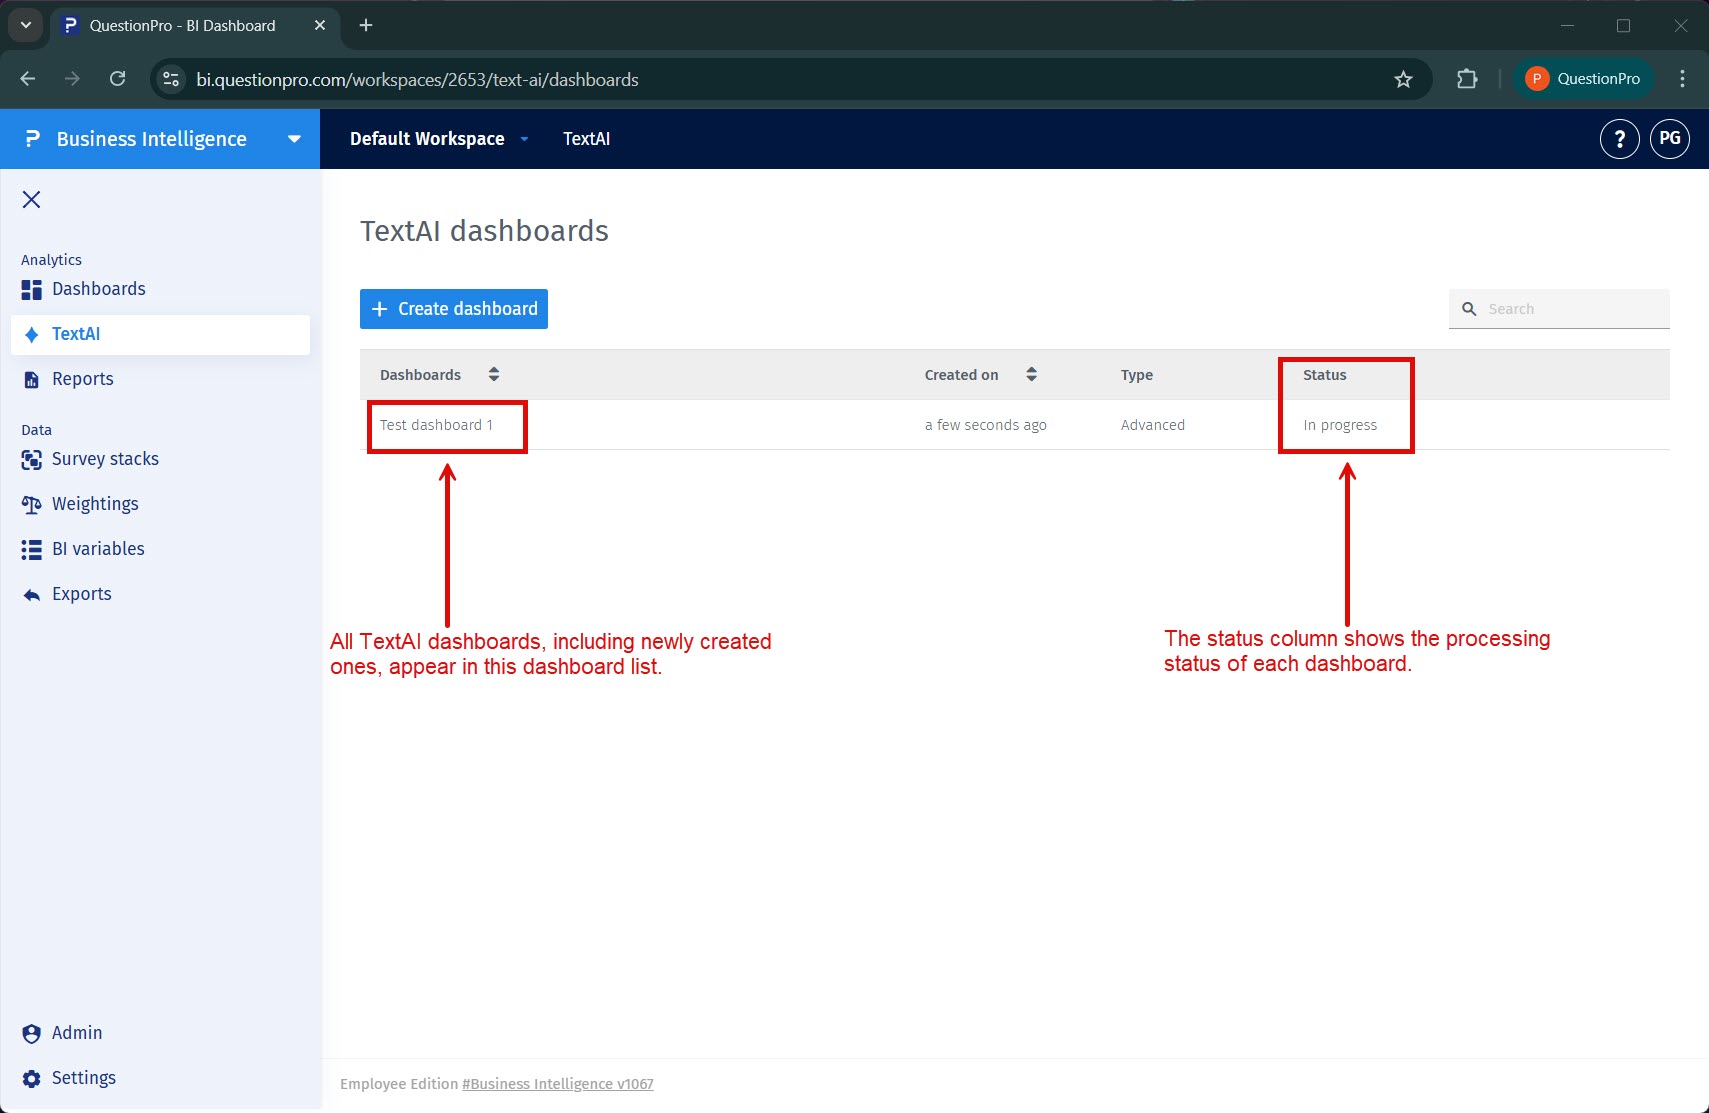Expand the Default Workspace dropdown

pyautogui.click(x=525, y=139)
